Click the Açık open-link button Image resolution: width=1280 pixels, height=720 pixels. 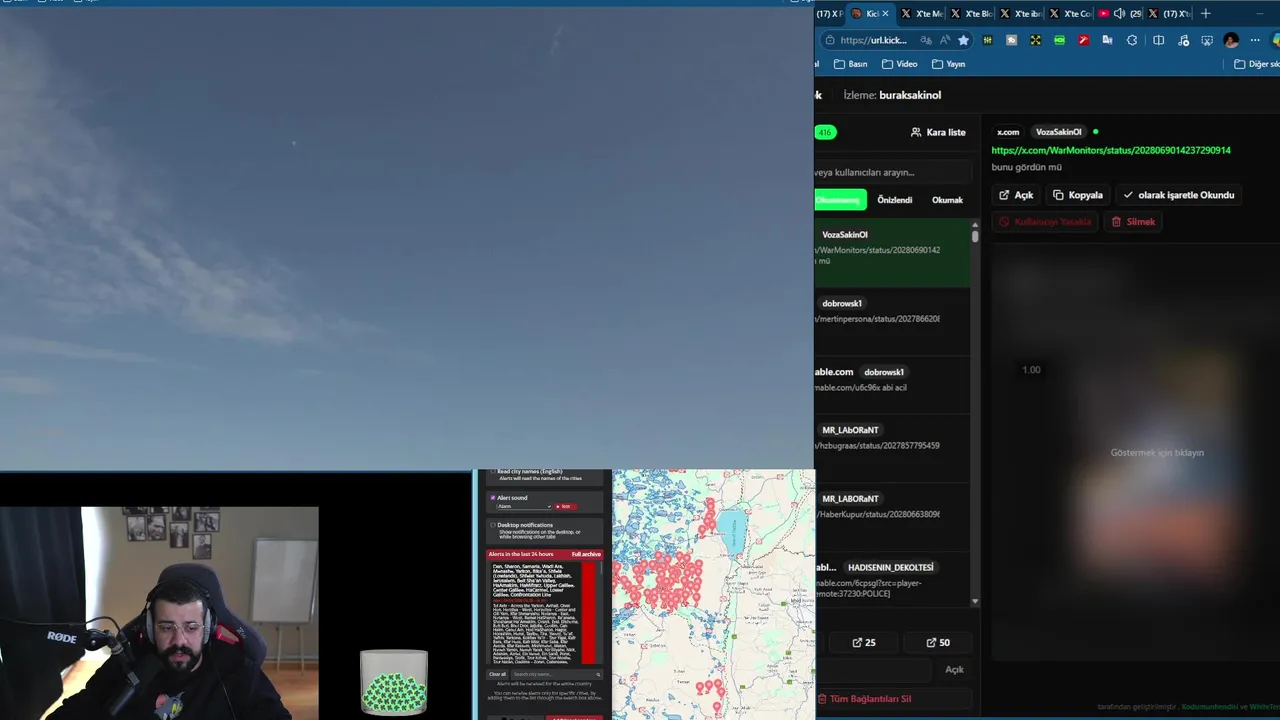point(1016,195)
